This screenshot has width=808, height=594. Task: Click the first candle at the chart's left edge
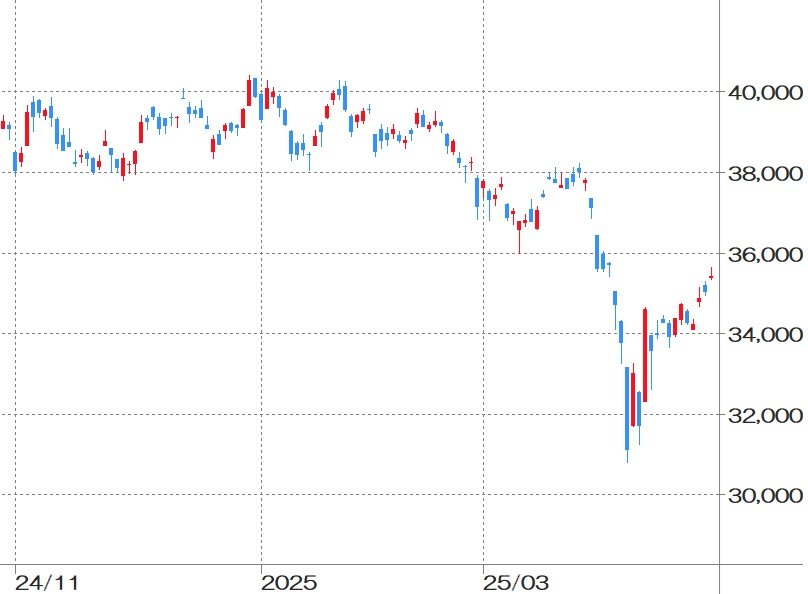point(3,125)
